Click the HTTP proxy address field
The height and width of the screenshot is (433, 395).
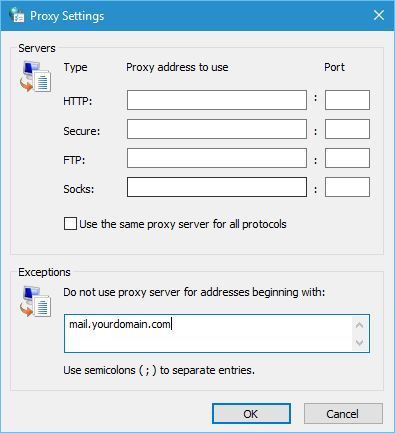point(217,100)
